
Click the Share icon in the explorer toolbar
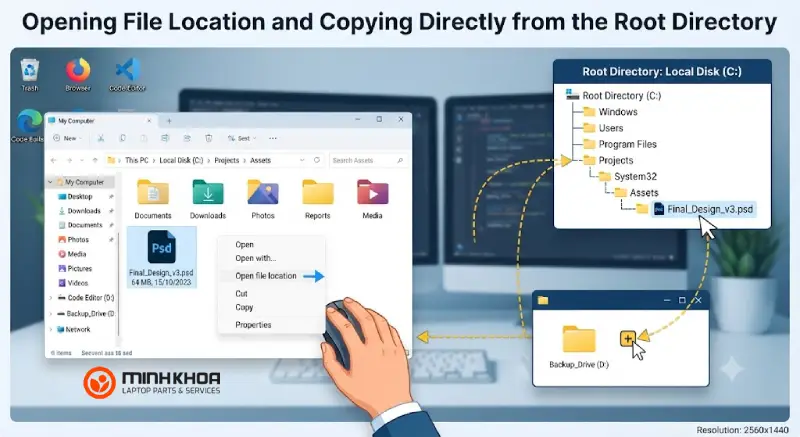coord(187,138)
